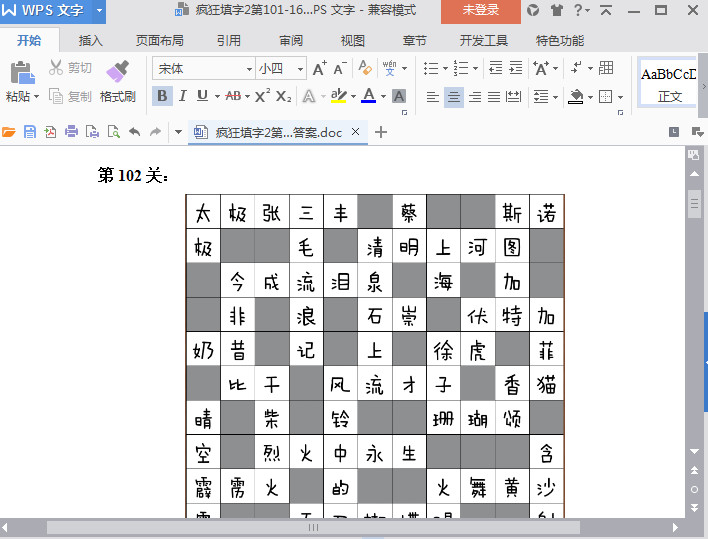This screenshot has width=708, height=539.
Task: Apply superscript formatting
Action: pyautogui.click(x=262, y=96)
